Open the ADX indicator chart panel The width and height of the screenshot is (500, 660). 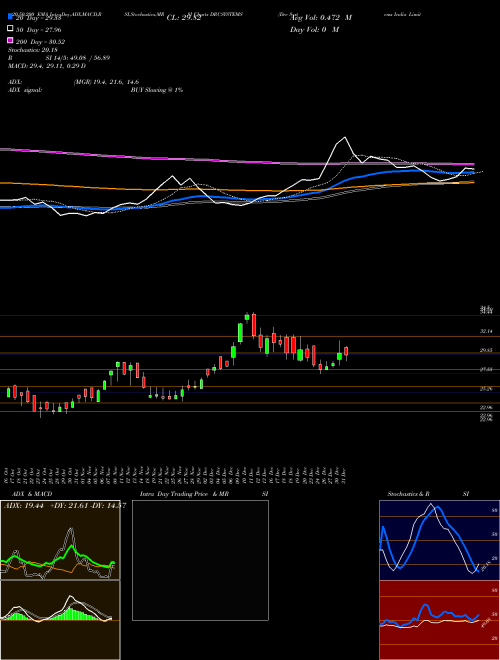60,540
